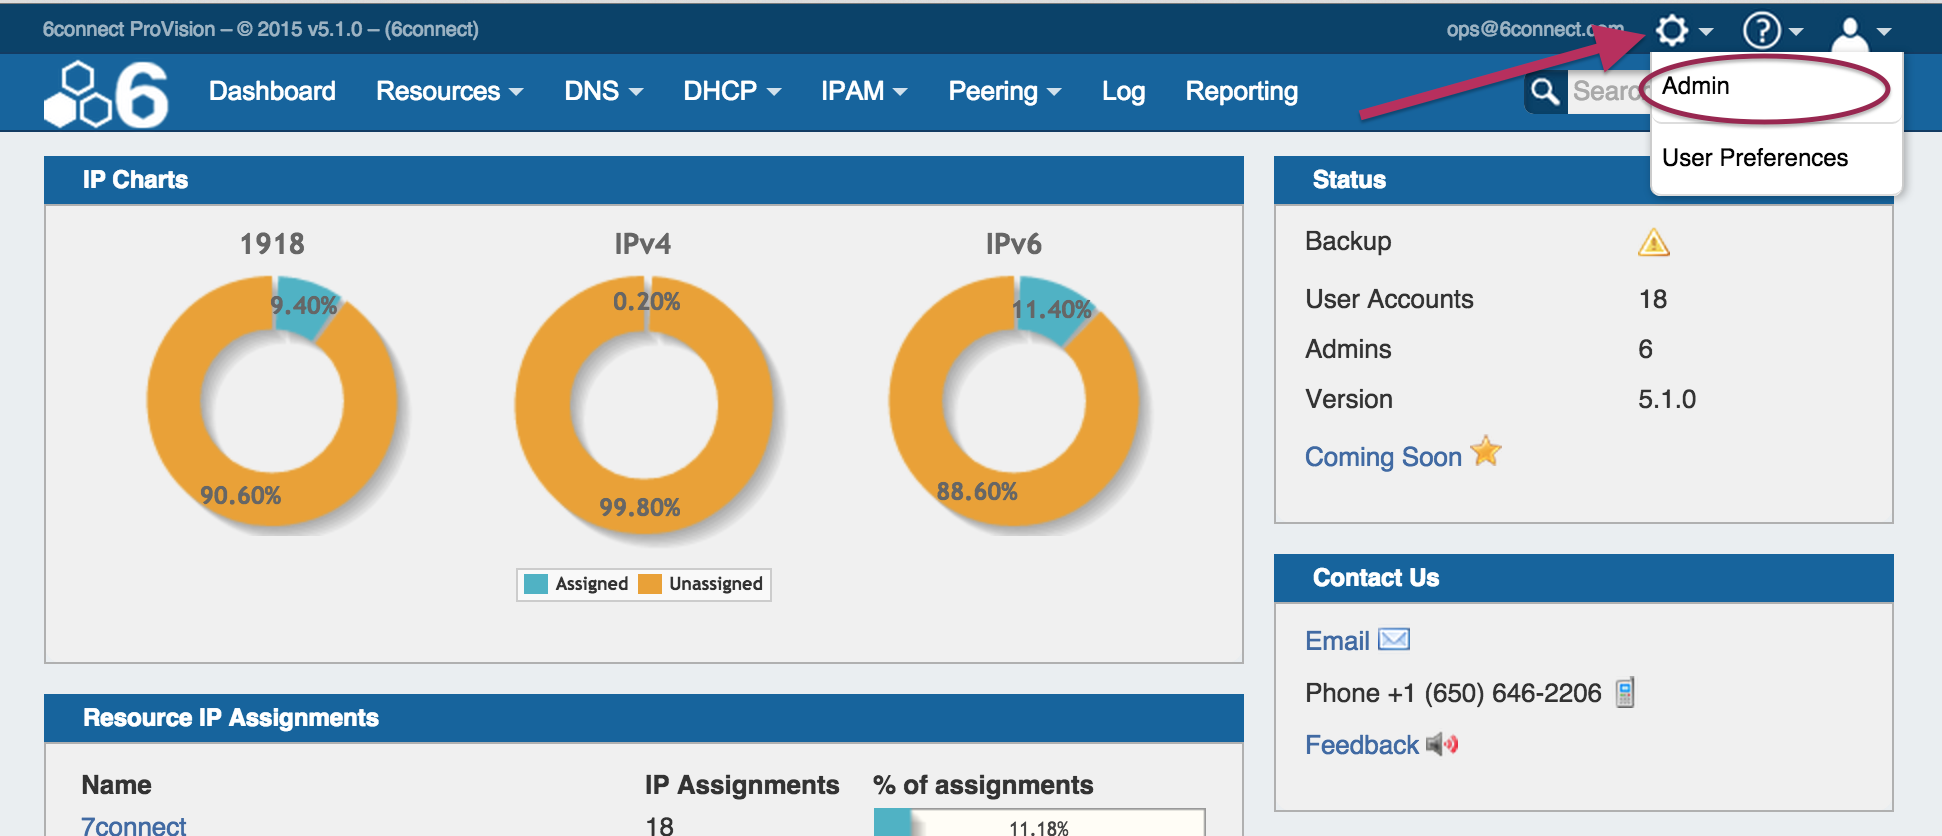Click the 7connect row value 18
Viewport: 1942px width, 836px height.
click(x=659, y=826)
